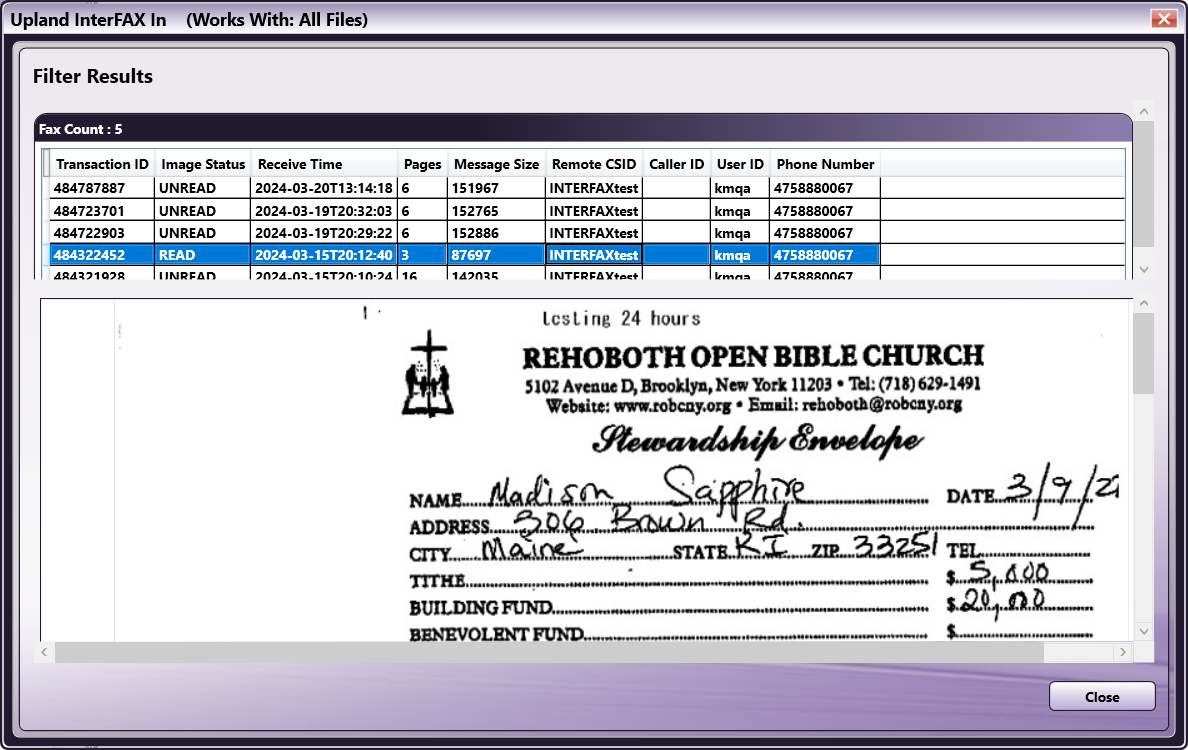Click UNREAD status of fax 484723701
The image size is (1188, 750).
tap(203, 211)
